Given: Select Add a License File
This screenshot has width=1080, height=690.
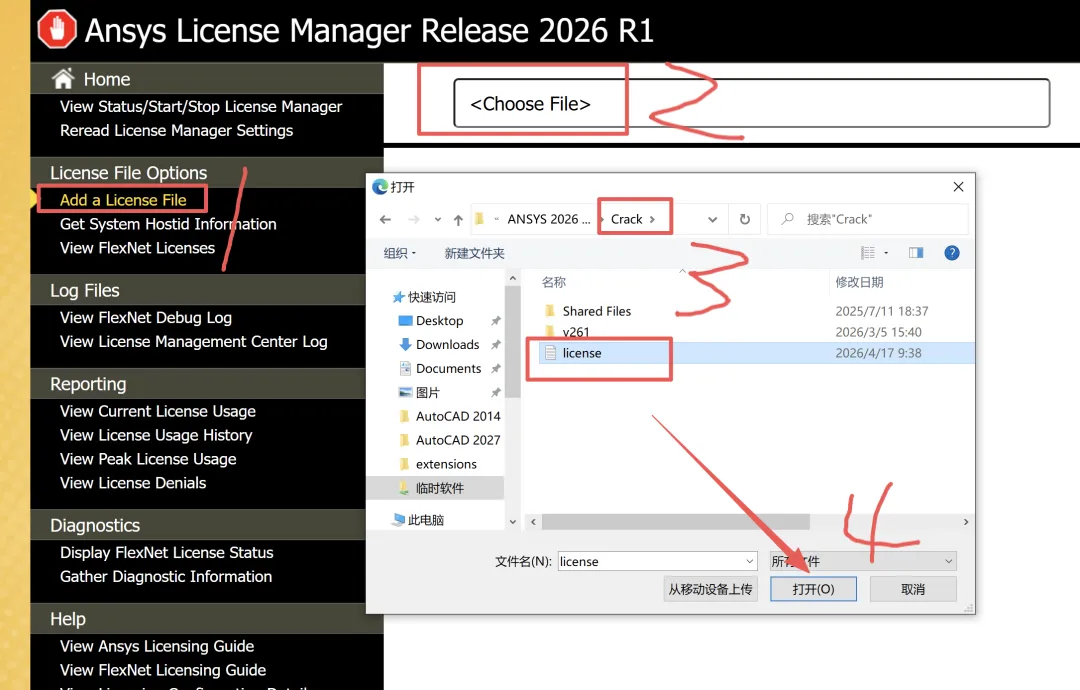Looking at the screenshot, I should pos(123,200).
